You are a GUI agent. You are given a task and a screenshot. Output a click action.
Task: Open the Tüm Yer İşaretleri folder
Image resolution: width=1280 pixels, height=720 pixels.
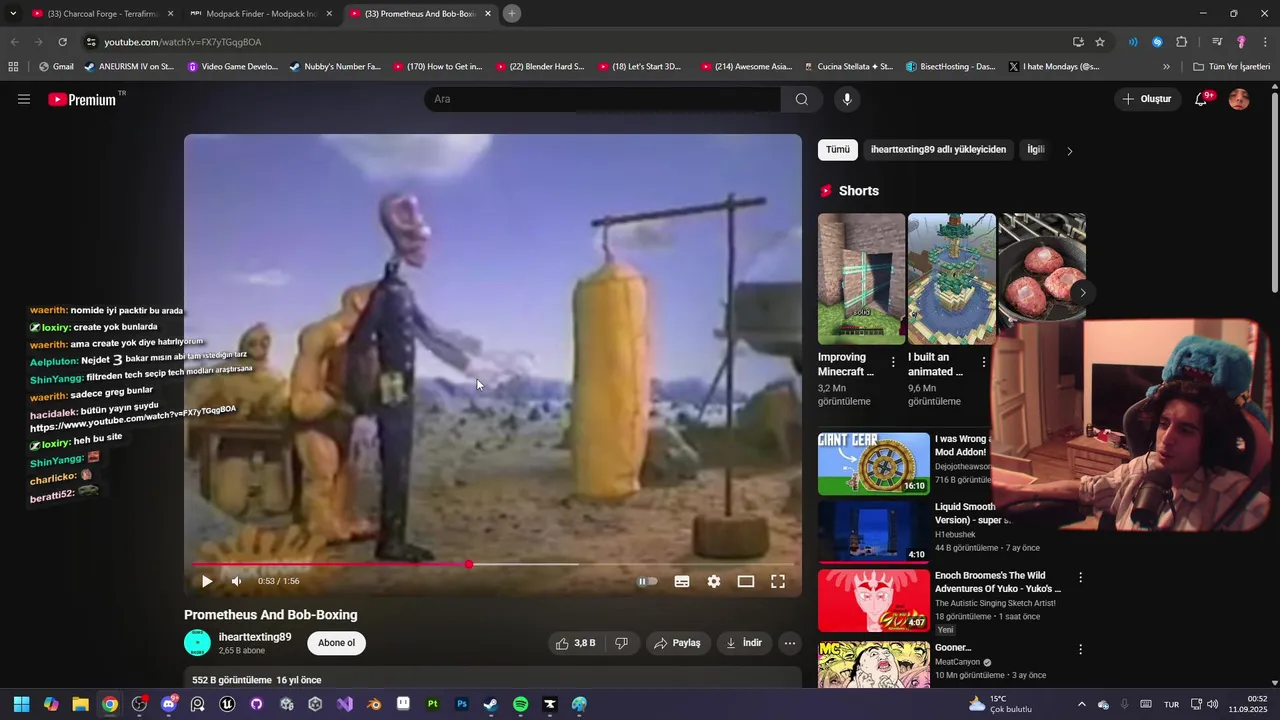tap(1231, 67)
